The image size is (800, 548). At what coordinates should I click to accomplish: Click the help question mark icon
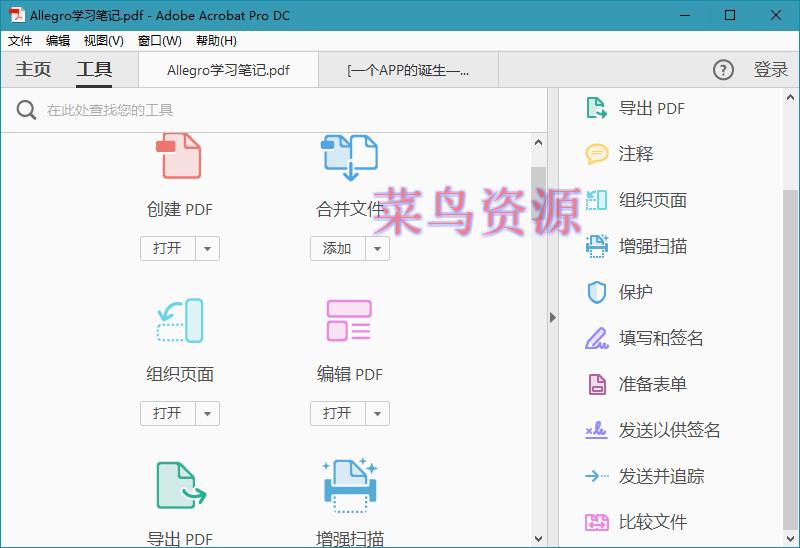point(723,70)
